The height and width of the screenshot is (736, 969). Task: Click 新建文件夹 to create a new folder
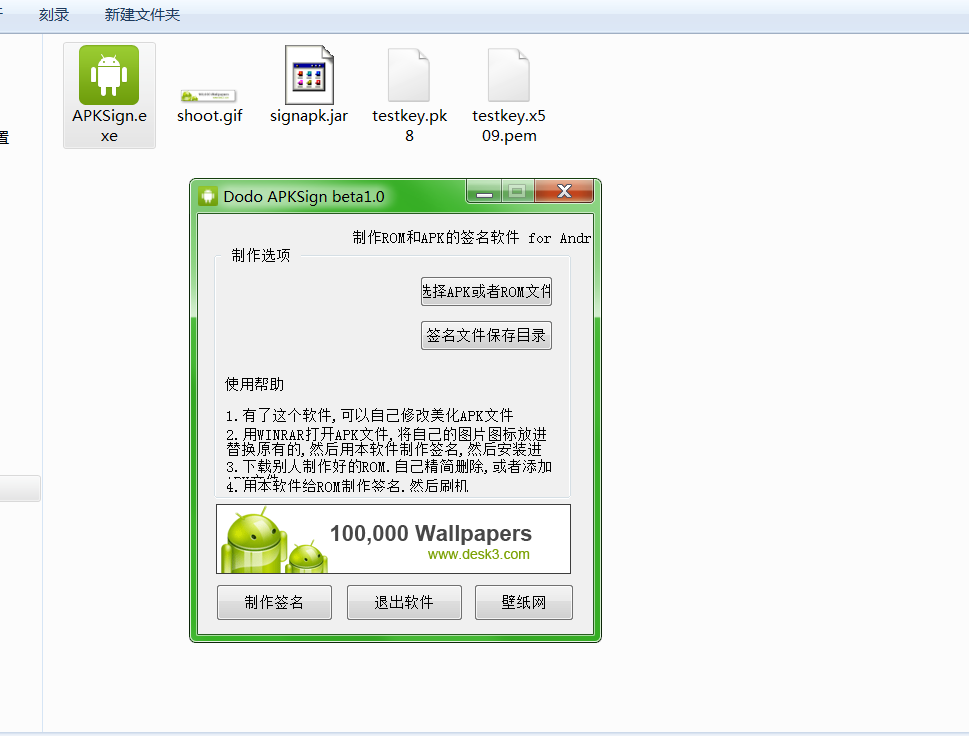tap(142, 14)
